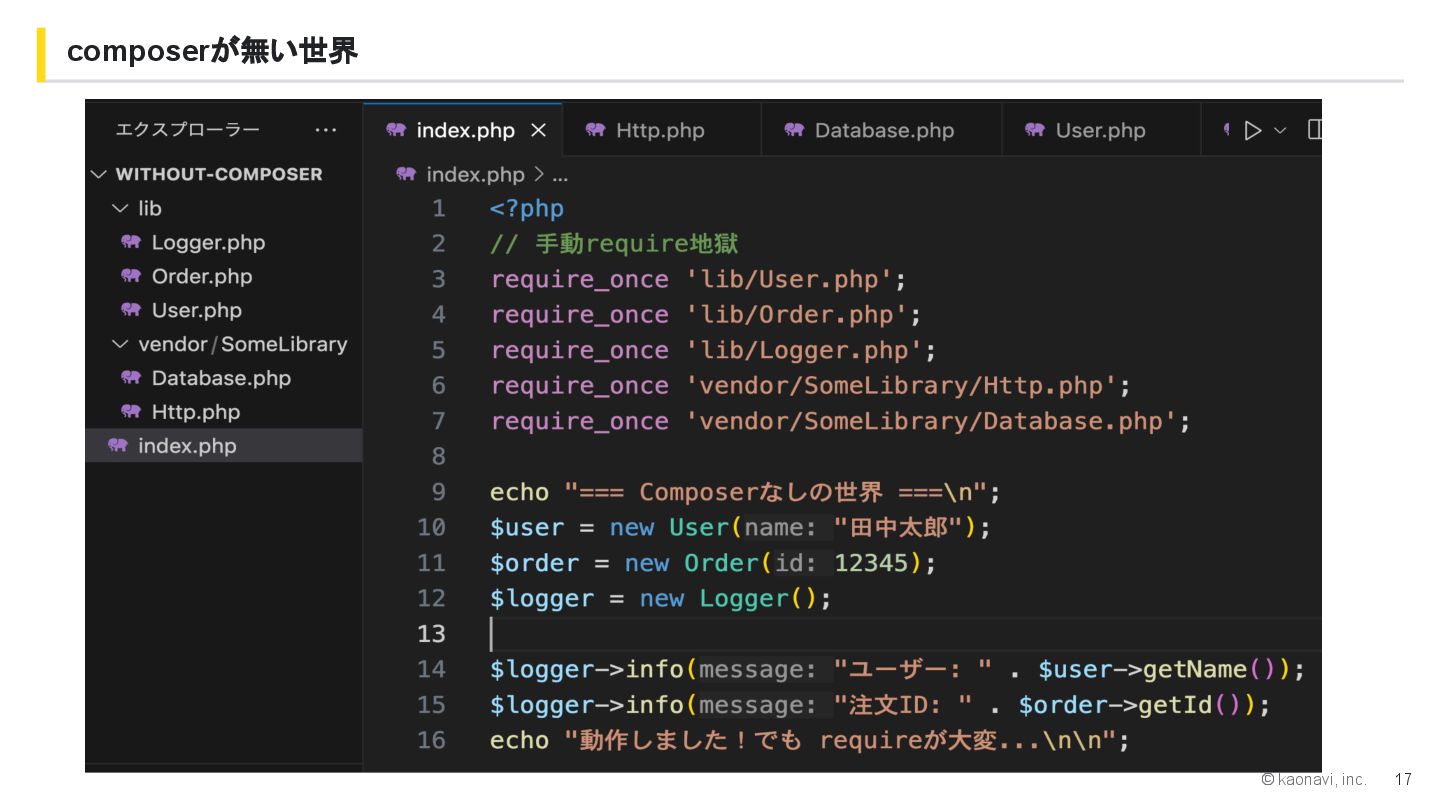Click the 田中太郎 string on line 10
This screenshot has width=1440, height=810.
[898, 527]
